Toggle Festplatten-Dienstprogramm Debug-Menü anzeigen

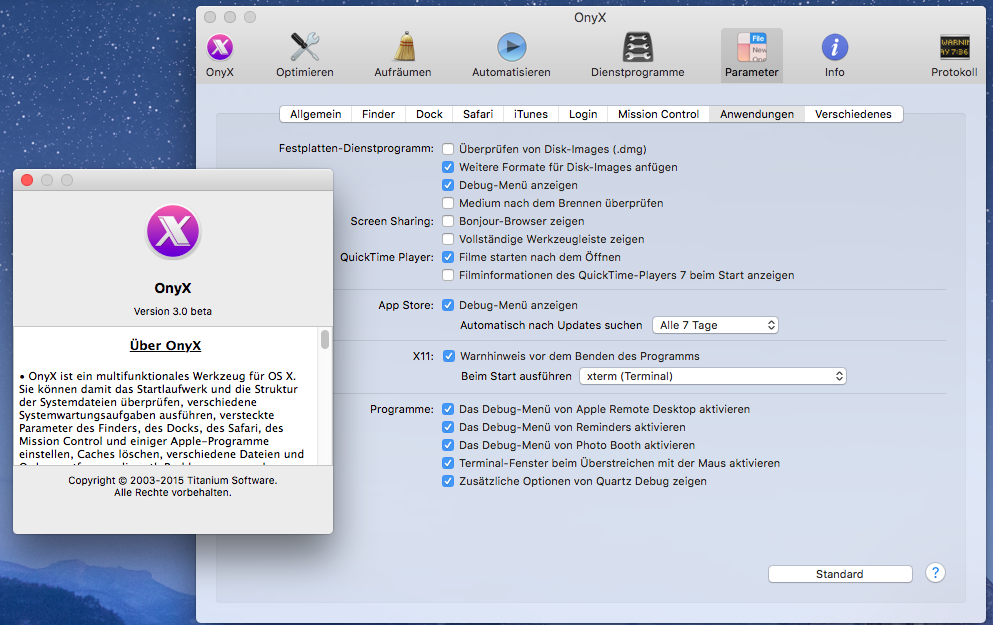tap(448, 185)
